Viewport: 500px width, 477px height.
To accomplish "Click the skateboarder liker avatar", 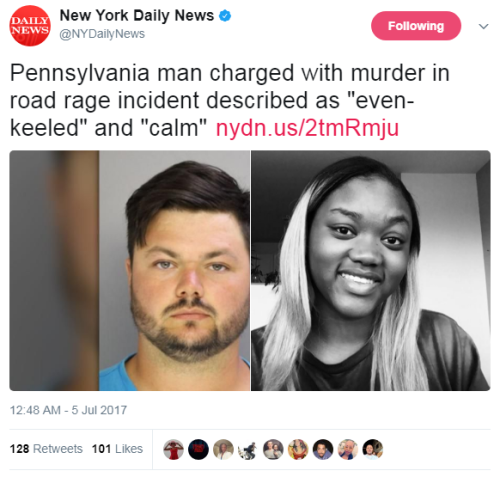I will (x=248, y=449).
